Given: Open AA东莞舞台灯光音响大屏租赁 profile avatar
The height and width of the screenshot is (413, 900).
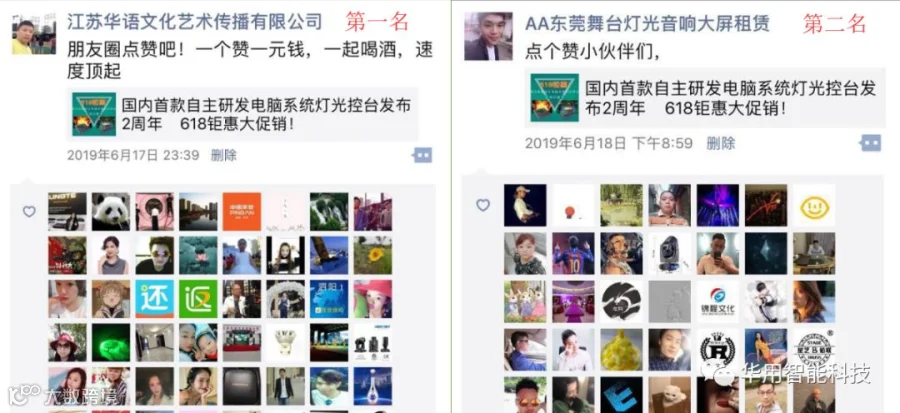Looking at the screenshot, I should 488,36.
